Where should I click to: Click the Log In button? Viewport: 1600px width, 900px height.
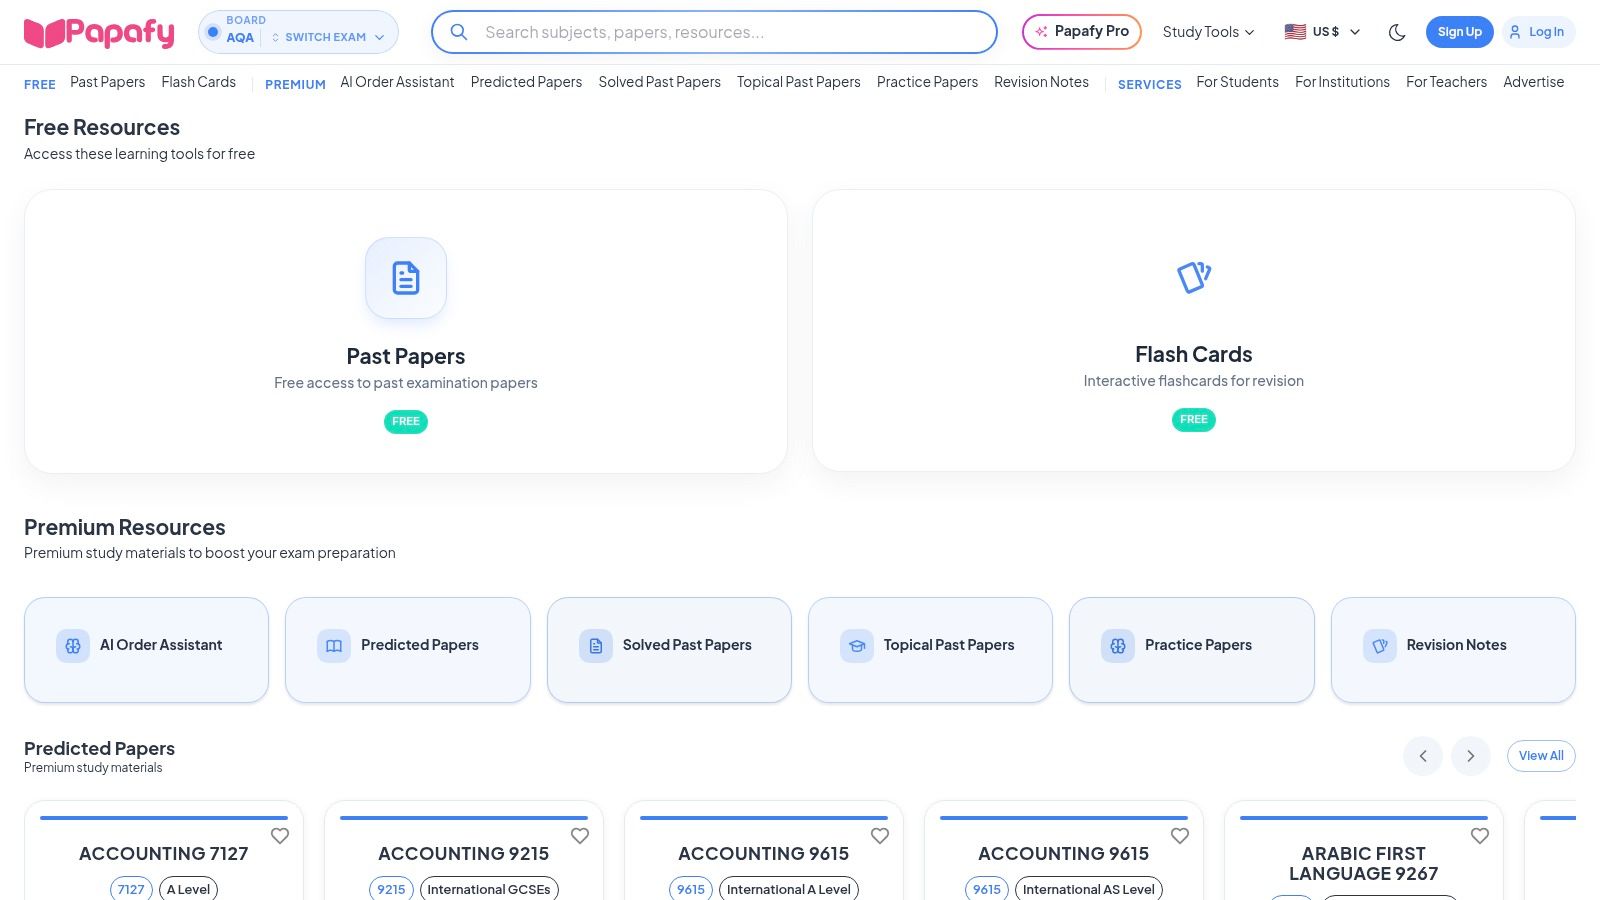click(x=1538, y=32)
